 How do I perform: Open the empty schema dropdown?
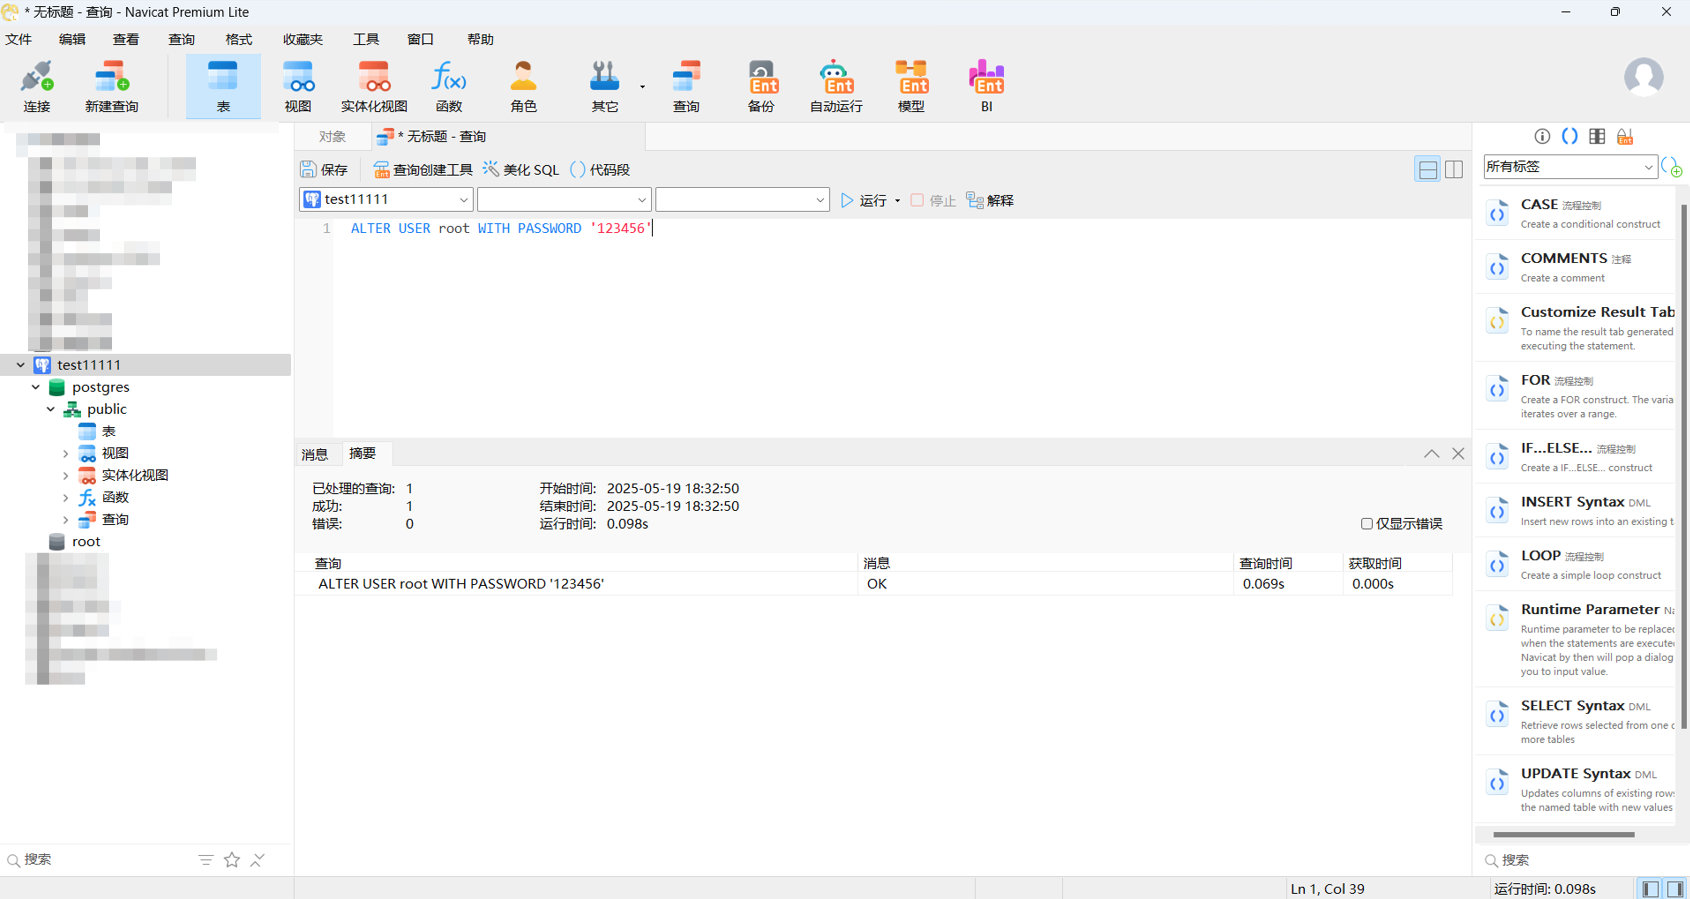click(742, 200)
